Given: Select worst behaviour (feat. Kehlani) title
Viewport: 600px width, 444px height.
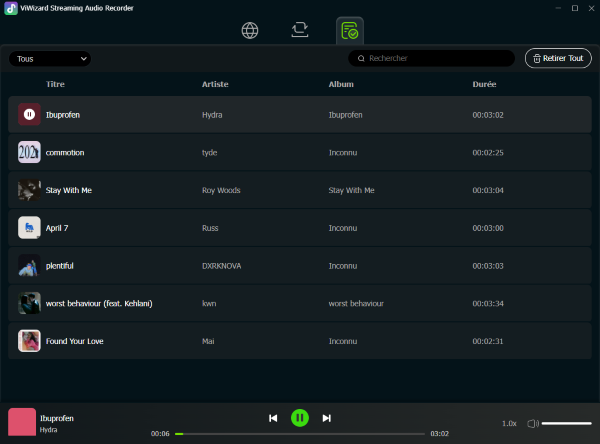Looking at the screenshot, I should coord(99,304).
